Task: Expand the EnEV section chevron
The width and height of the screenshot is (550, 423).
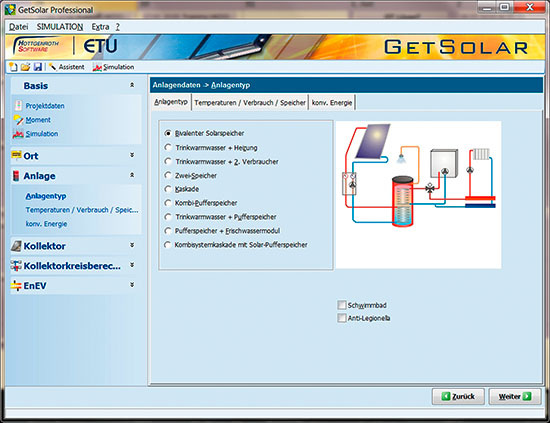Action: click(132, 285)
